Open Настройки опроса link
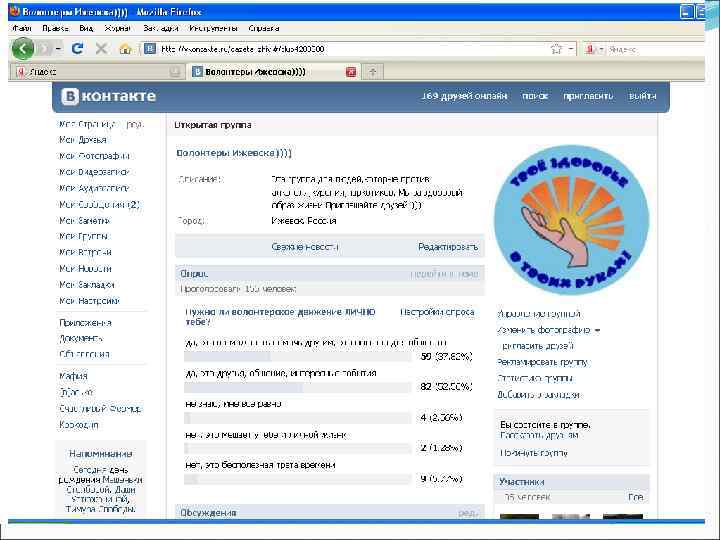Viewport: 720px width, 540px height. click(437, 312)
